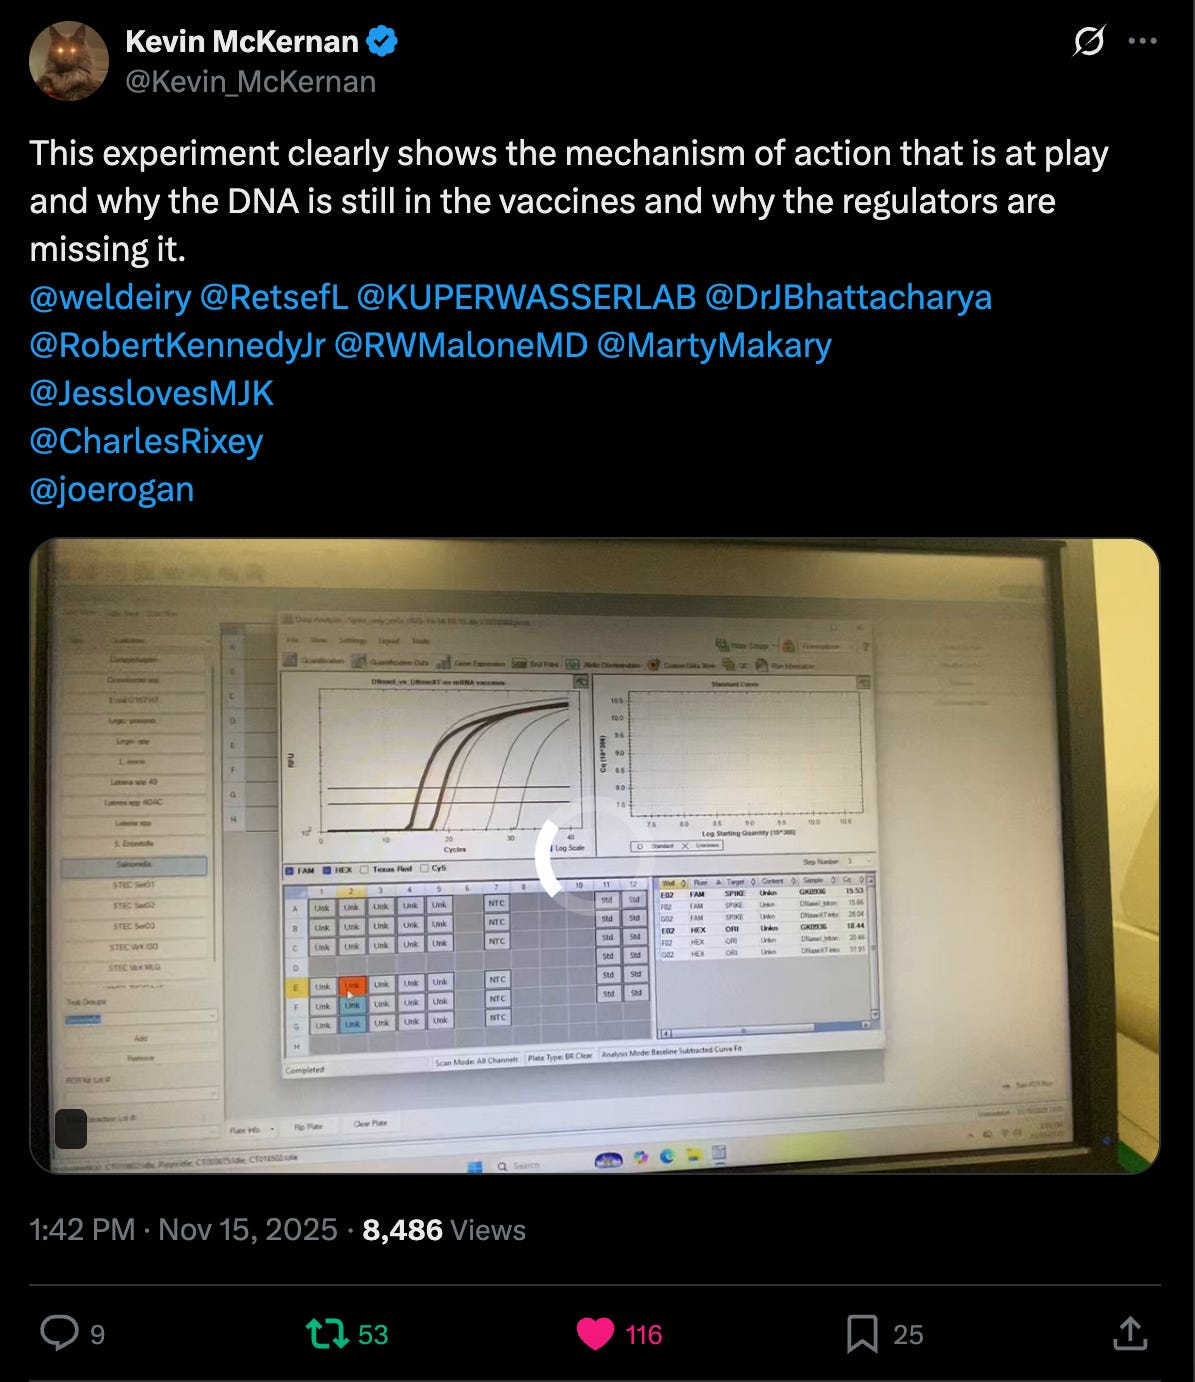Open the @Kevin_McKernan handle link
Image resolution: width=1195 pixels, height=1382 pixels.
tap(250, 82)
